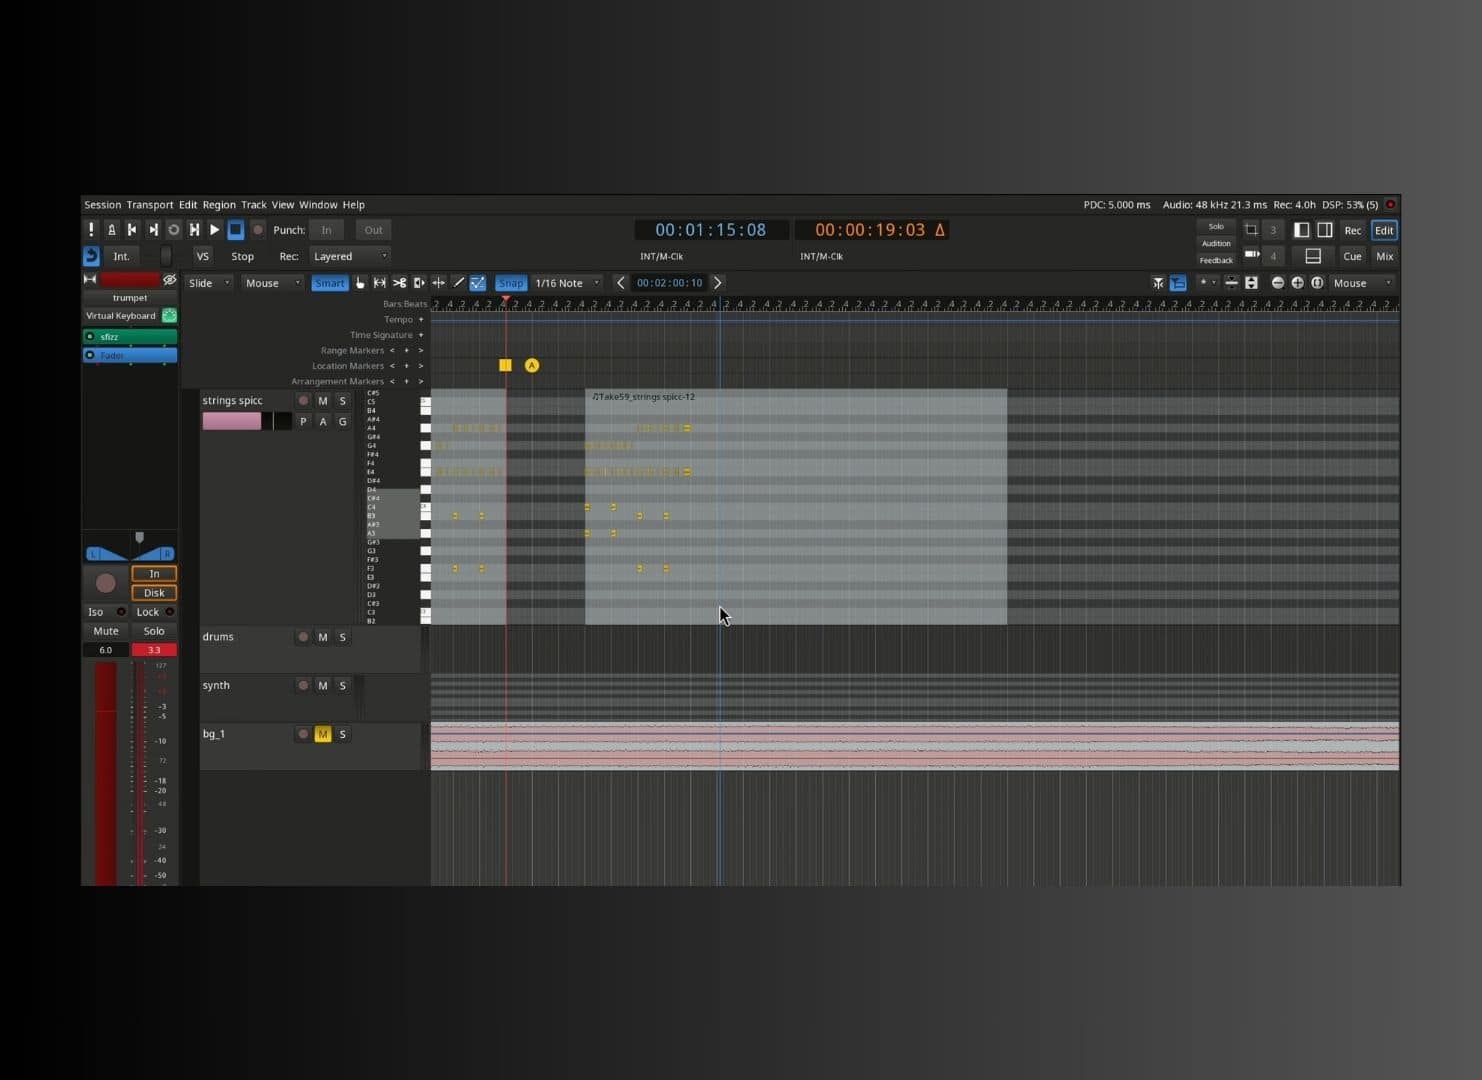Open the Virtual Keyboard green icon
The image size is (1482, 1080).
[169, 316]
